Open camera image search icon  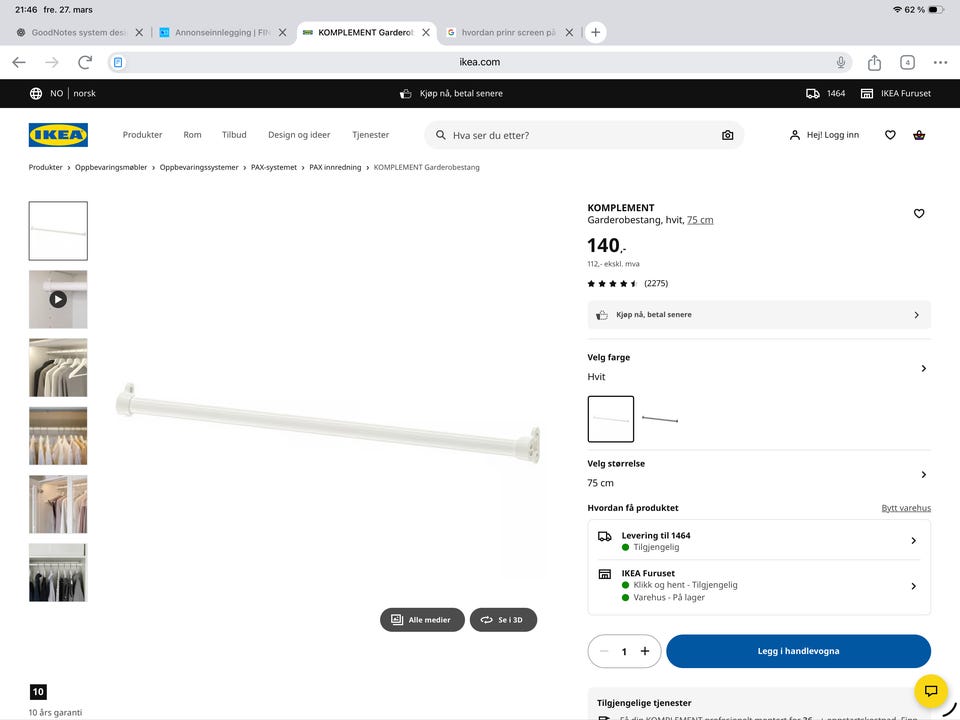tap(727, 135)
